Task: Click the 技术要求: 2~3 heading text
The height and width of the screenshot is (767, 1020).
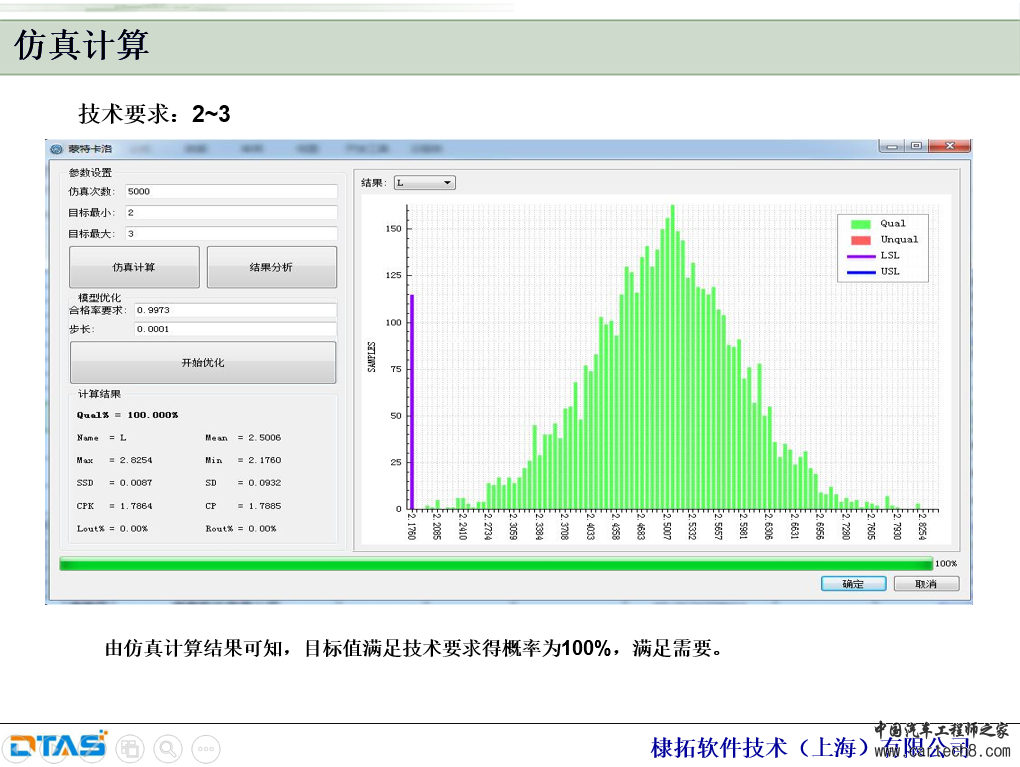Action: (x=154, y=114)
